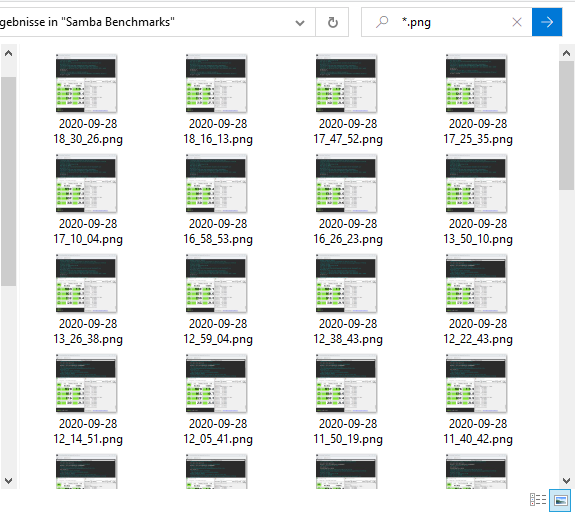576x513 pixels.
Task: Click file name label 11_50_19.png
Action: 348,440
